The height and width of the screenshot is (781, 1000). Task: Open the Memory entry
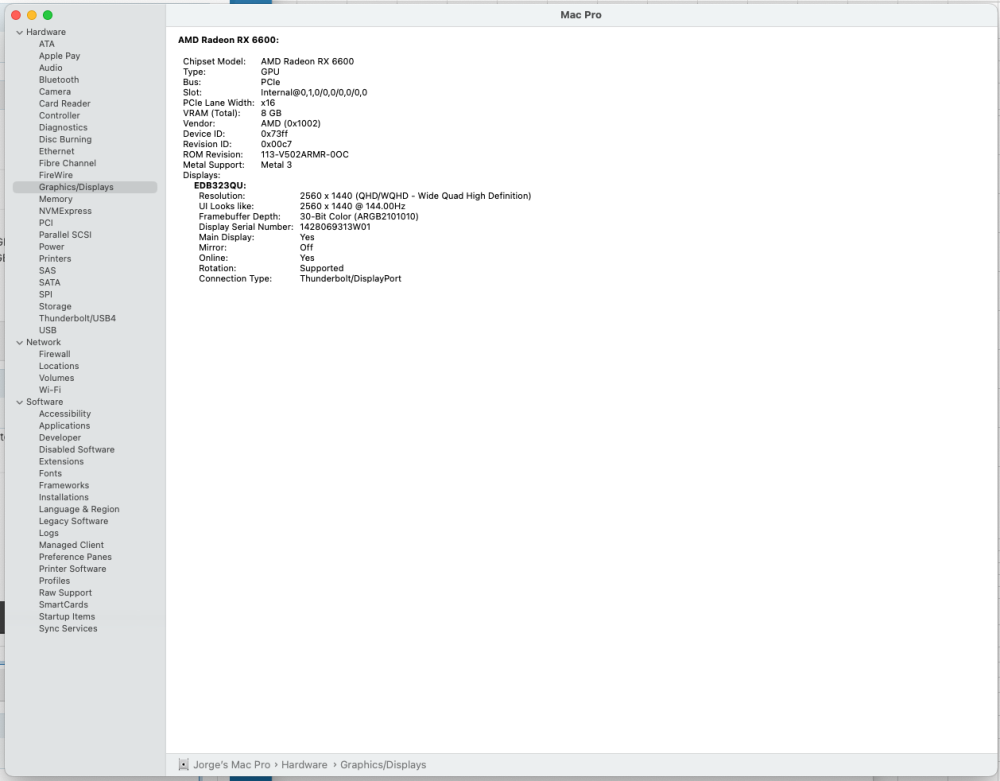[55, 199]
